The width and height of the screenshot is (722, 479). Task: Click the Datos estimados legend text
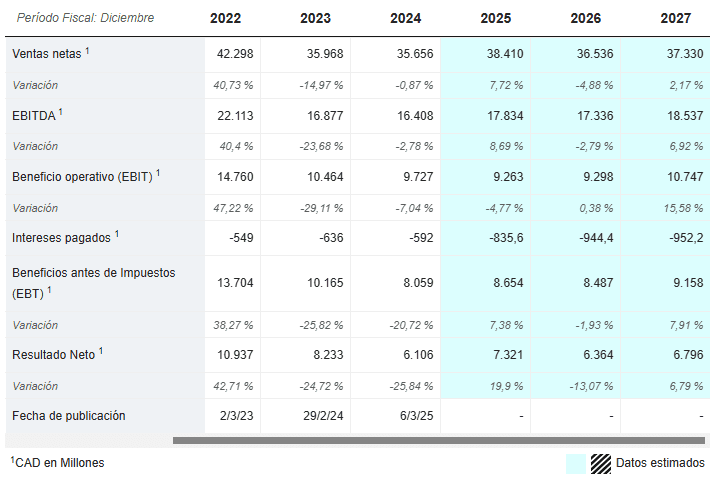(x=660, y=463)
